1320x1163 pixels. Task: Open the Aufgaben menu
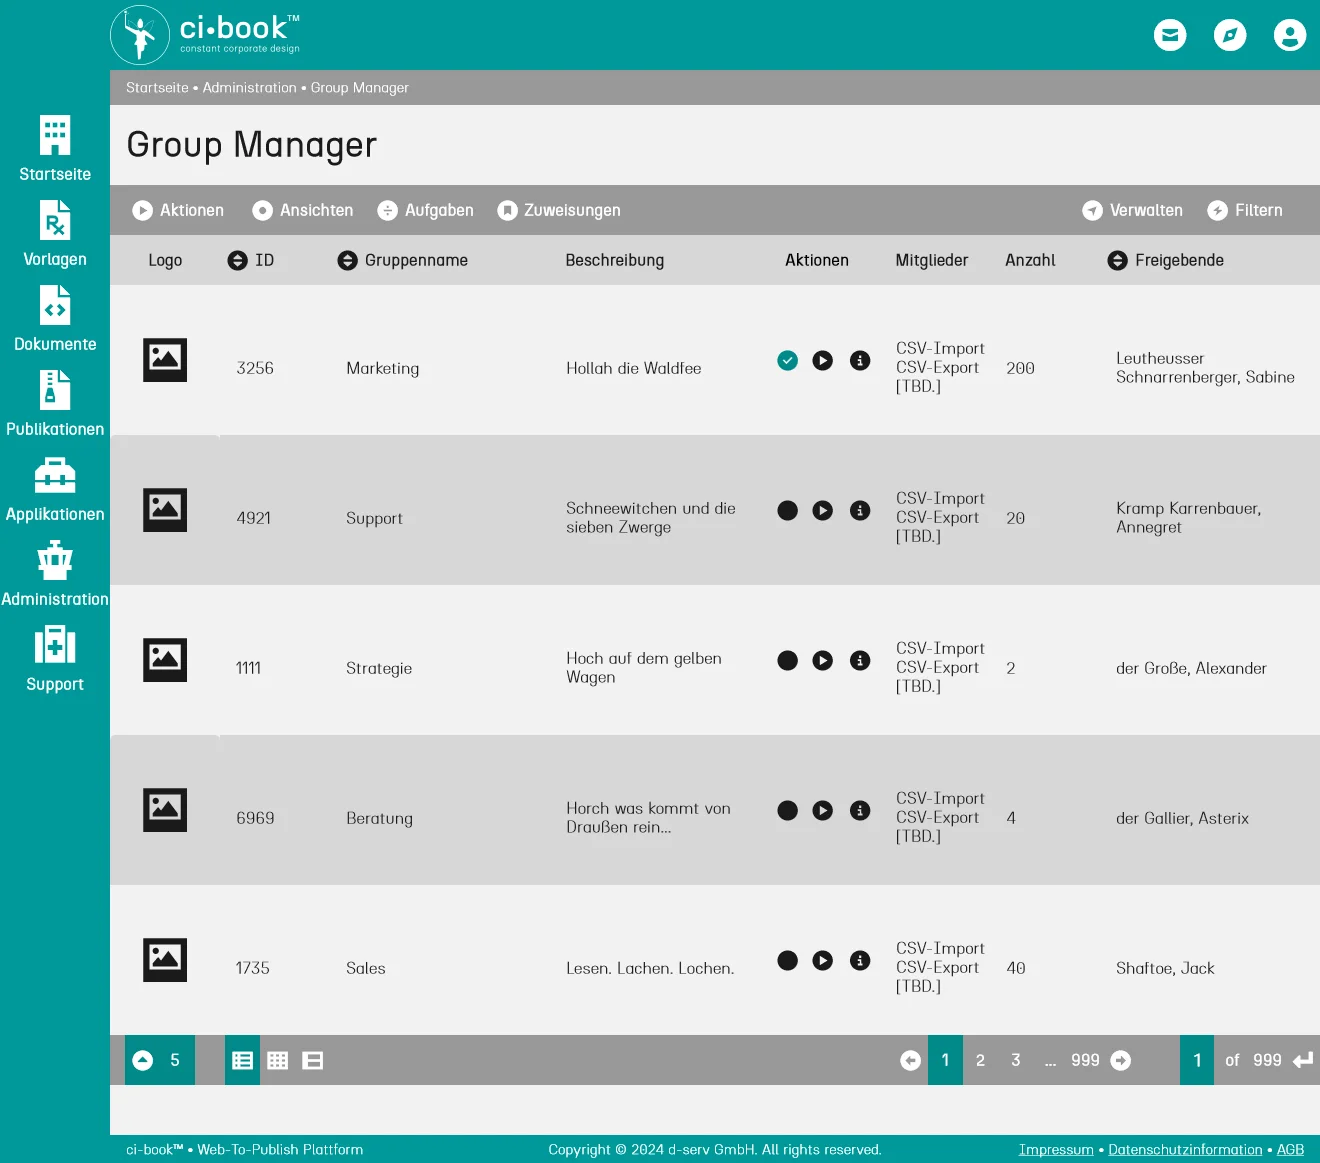tap(425, 210)
